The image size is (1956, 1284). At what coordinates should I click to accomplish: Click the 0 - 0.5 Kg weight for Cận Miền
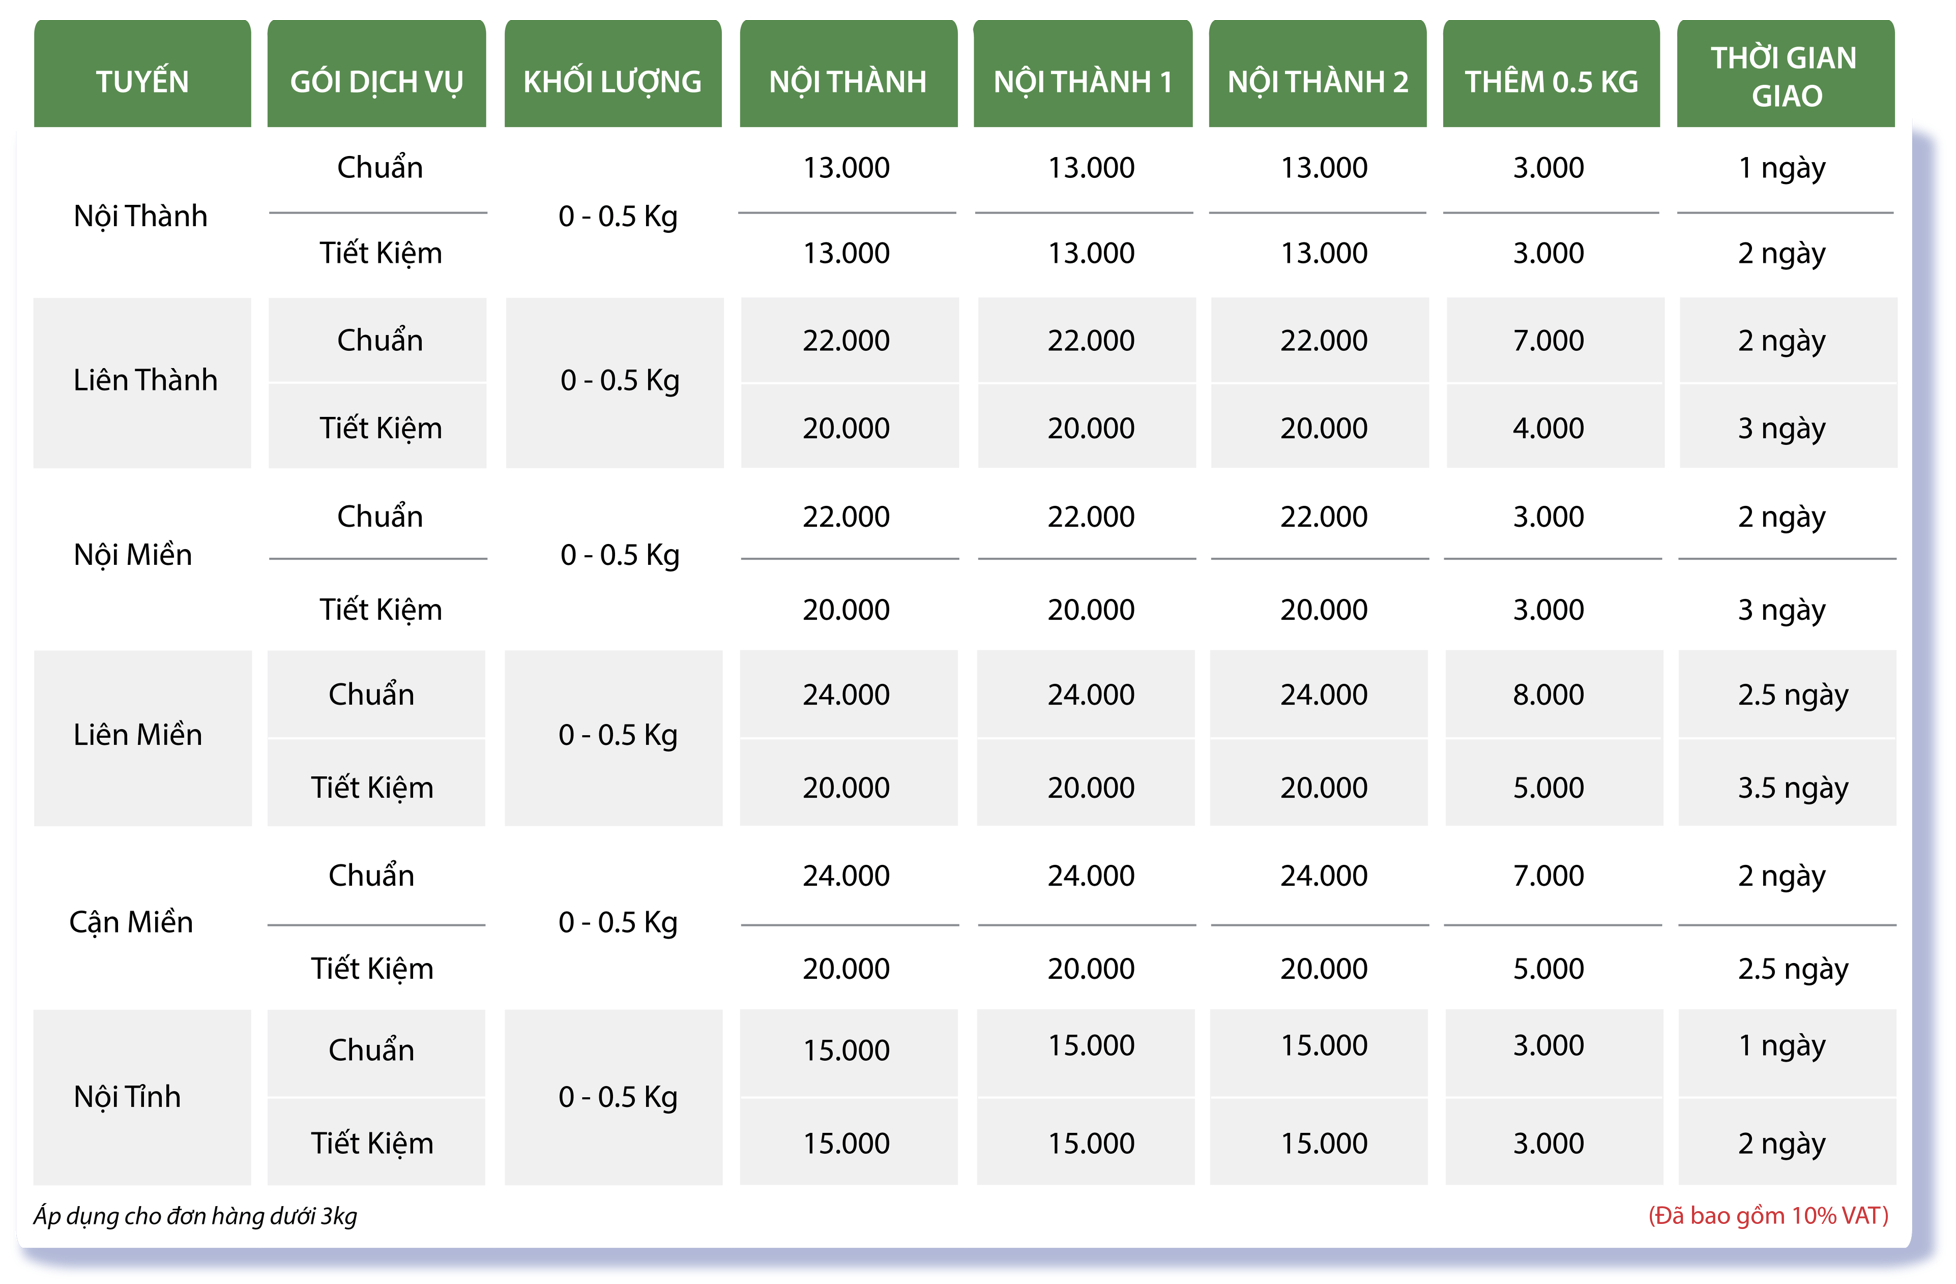[618, 922]
